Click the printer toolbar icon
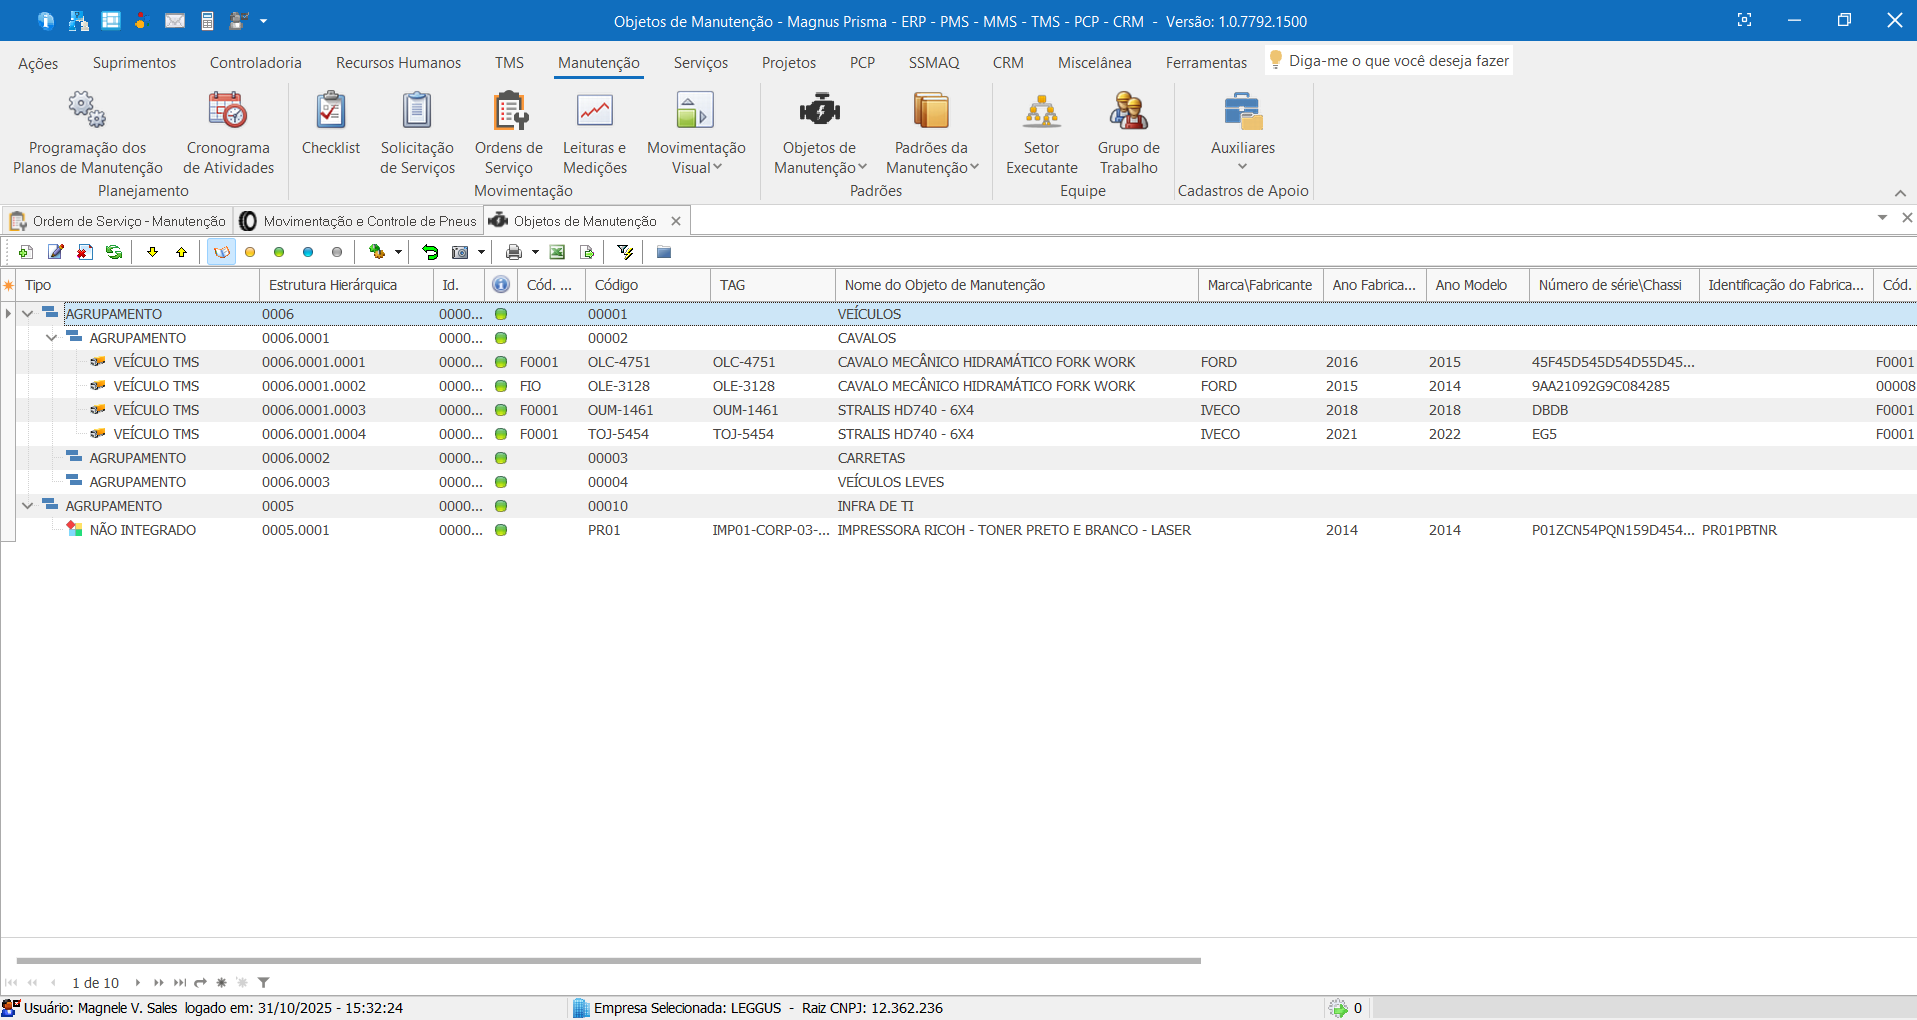This screenshot has height=1020, width=1917. 513,252
